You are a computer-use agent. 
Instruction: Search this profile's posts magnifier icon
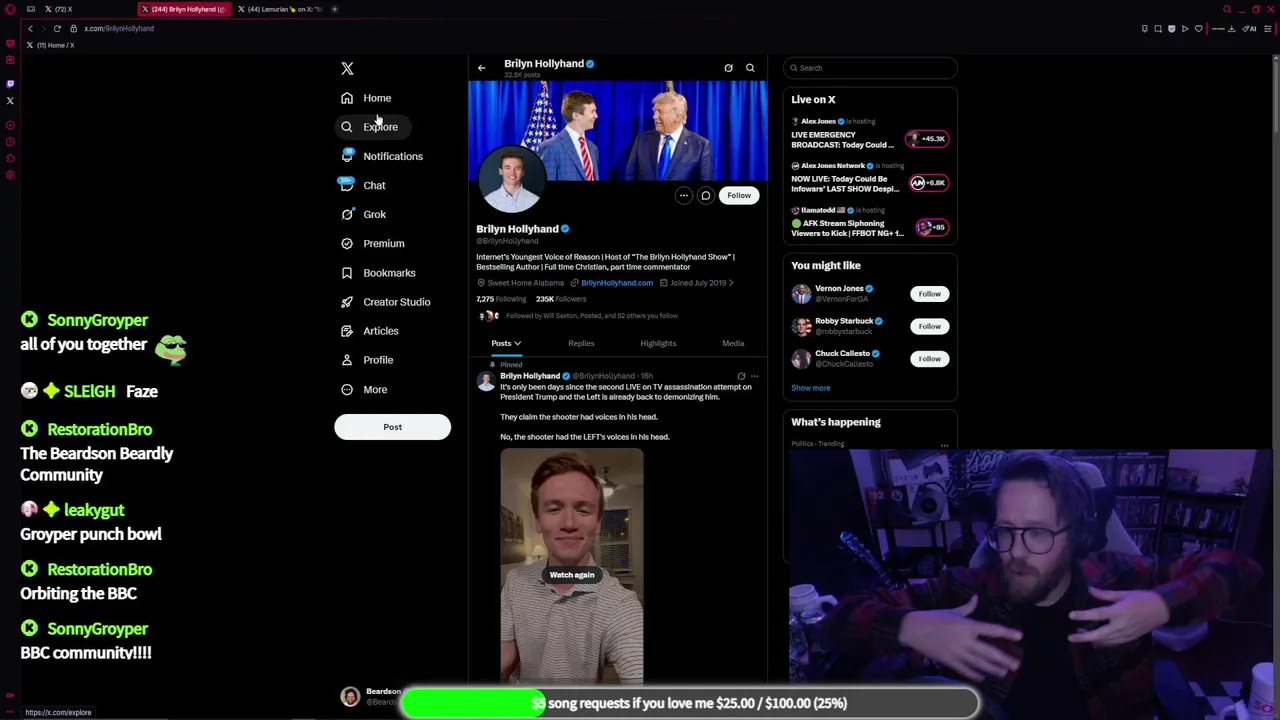(750, 68)
